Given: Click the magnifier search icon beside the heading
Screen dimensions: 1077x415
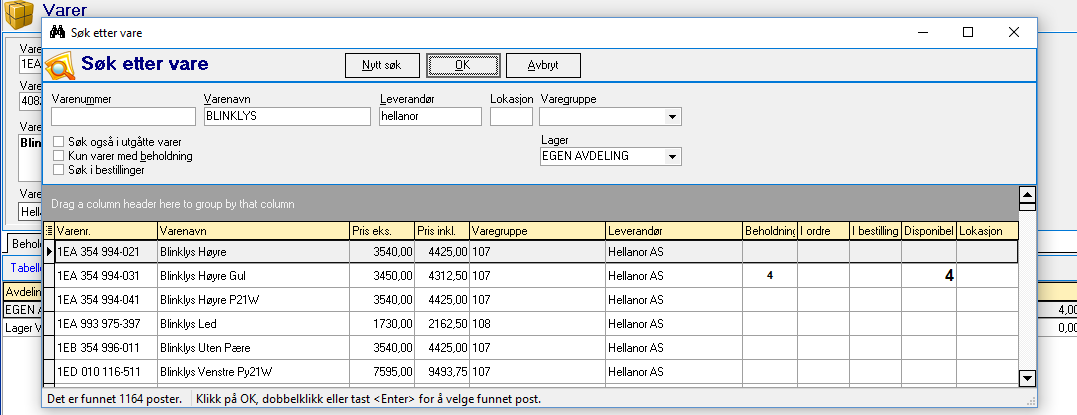Looking at the screenshot, I should pos(62,65).
